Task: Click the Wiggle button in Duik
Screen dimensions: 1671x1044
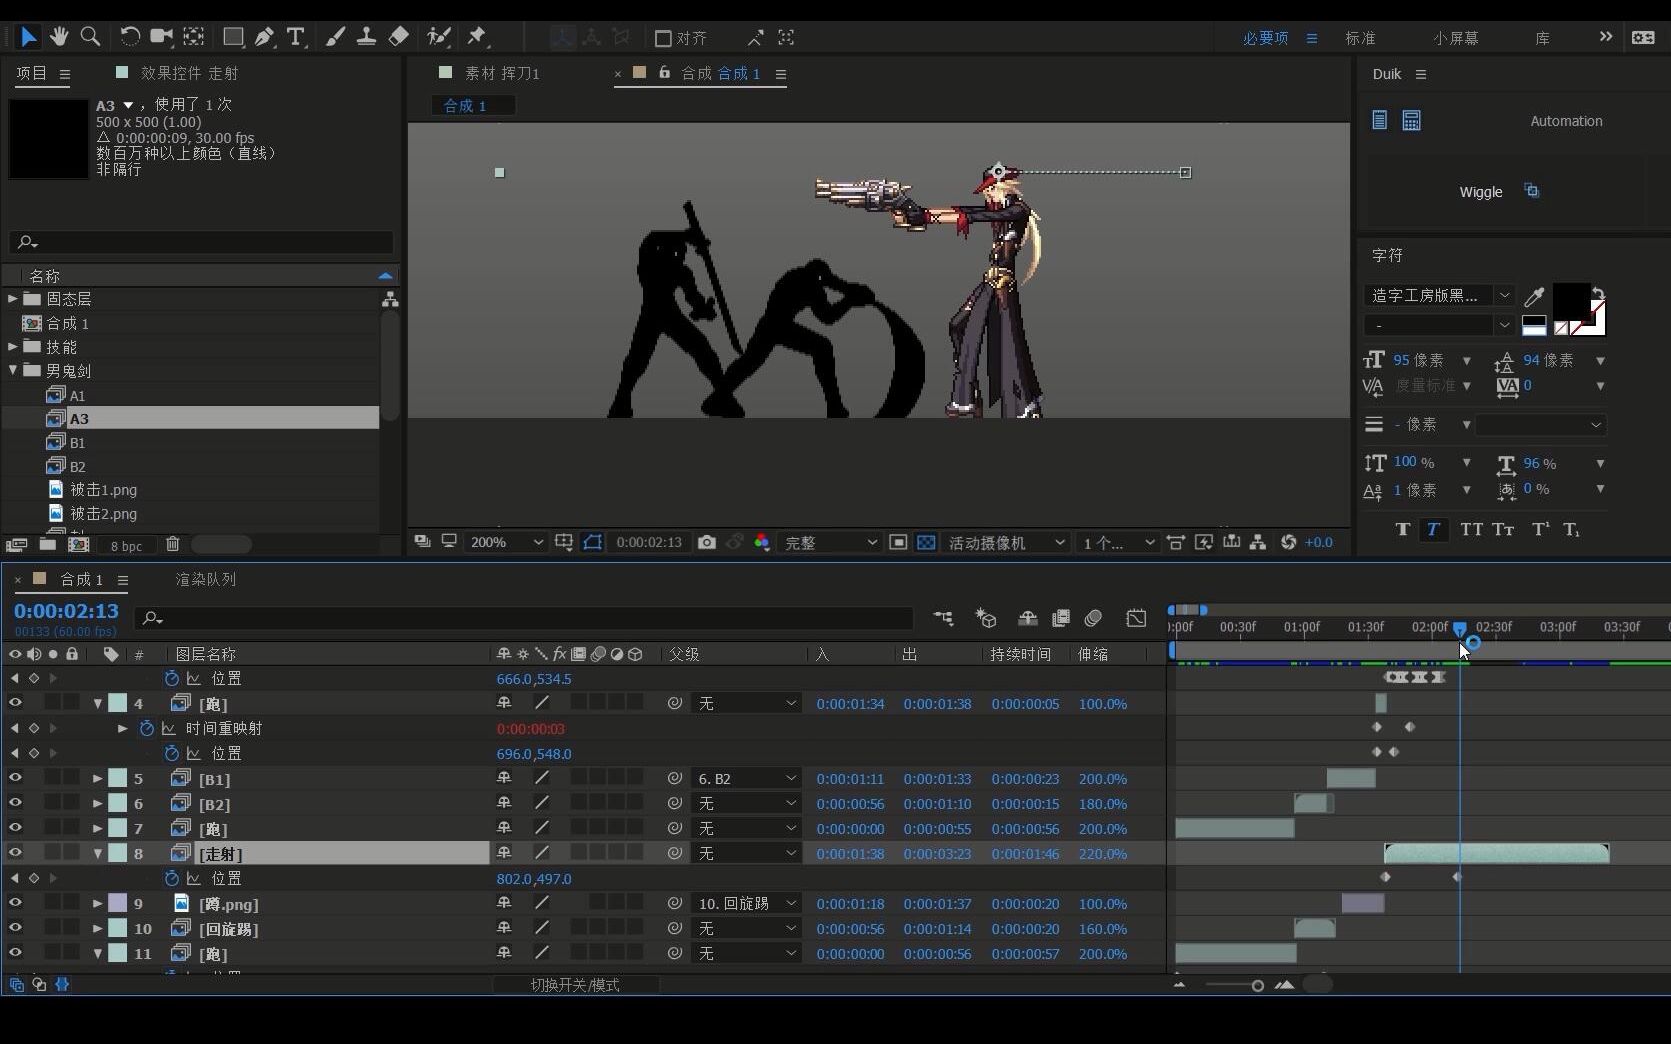Action: [1481, 192]
